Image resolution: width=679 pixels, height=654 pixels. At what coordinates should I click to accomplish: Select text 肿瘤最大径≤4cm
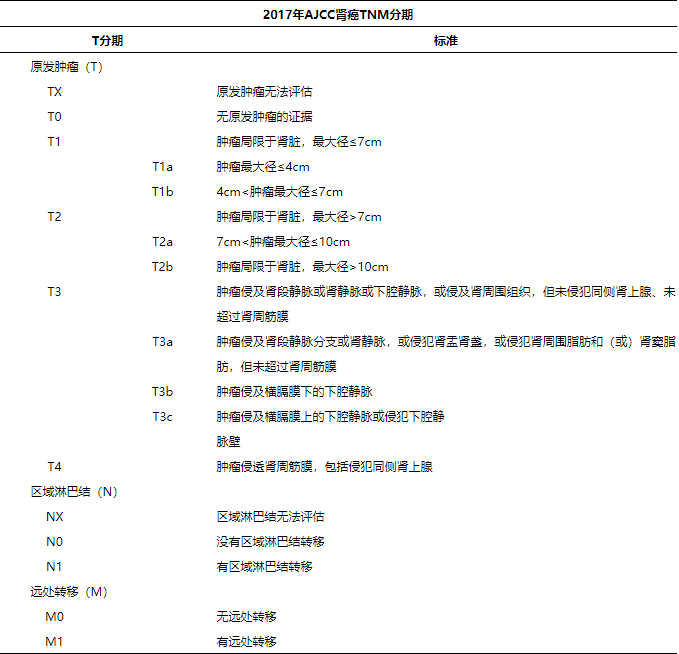[263, 167]
